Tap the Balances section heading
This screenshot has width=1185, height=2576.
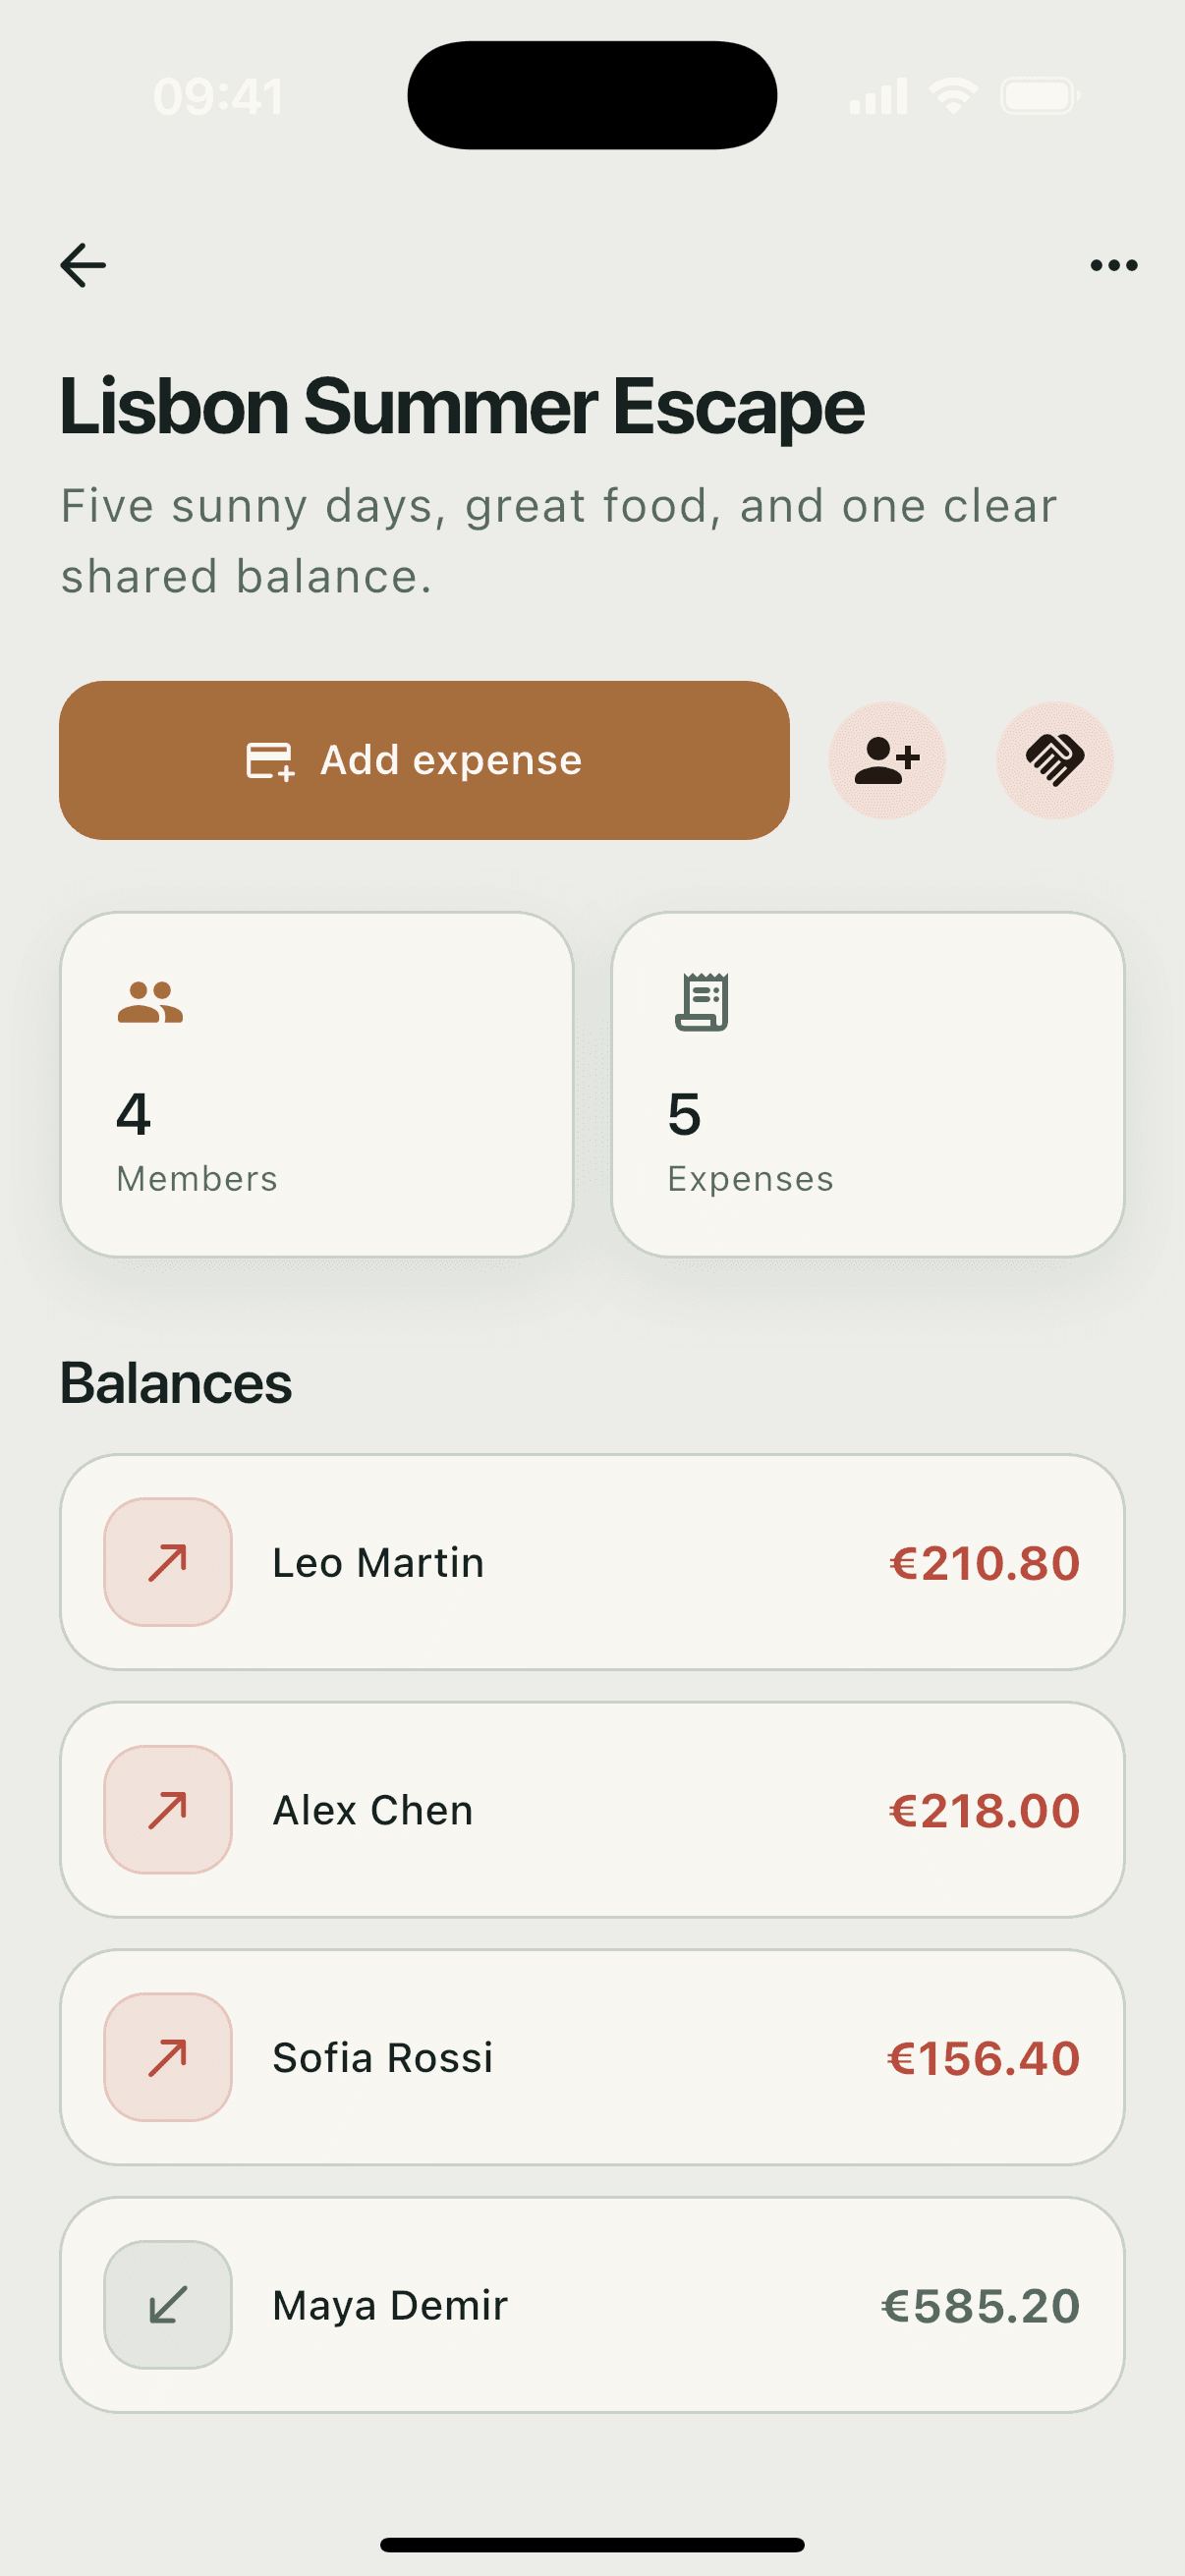tap(176, 1383)
